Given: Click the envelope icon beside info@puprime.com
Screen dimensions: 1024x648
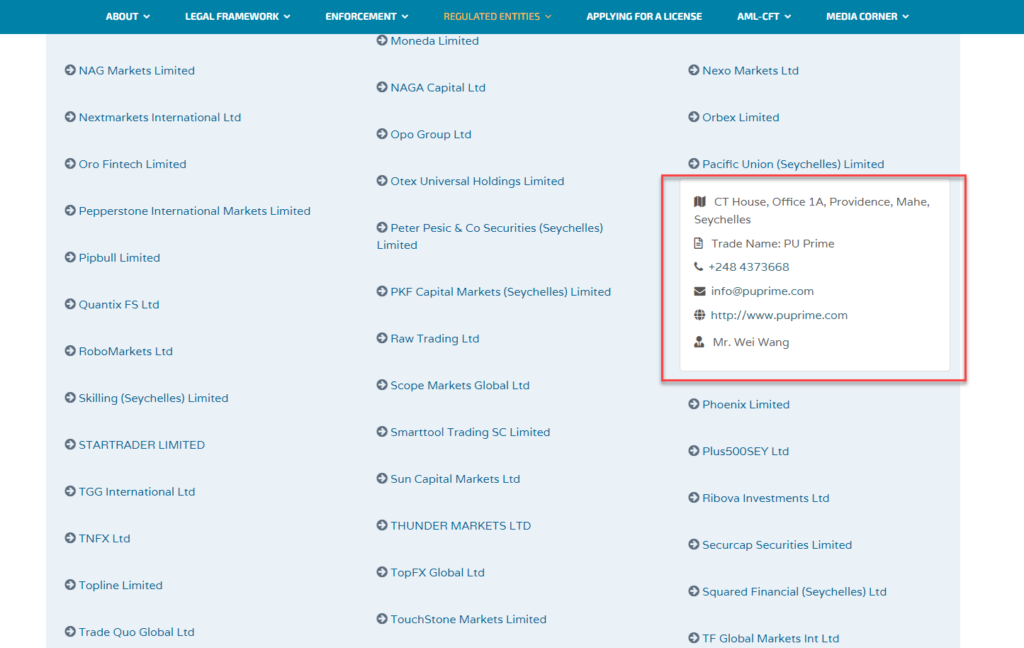Looking at the screenshot, I should coord(699,291).
